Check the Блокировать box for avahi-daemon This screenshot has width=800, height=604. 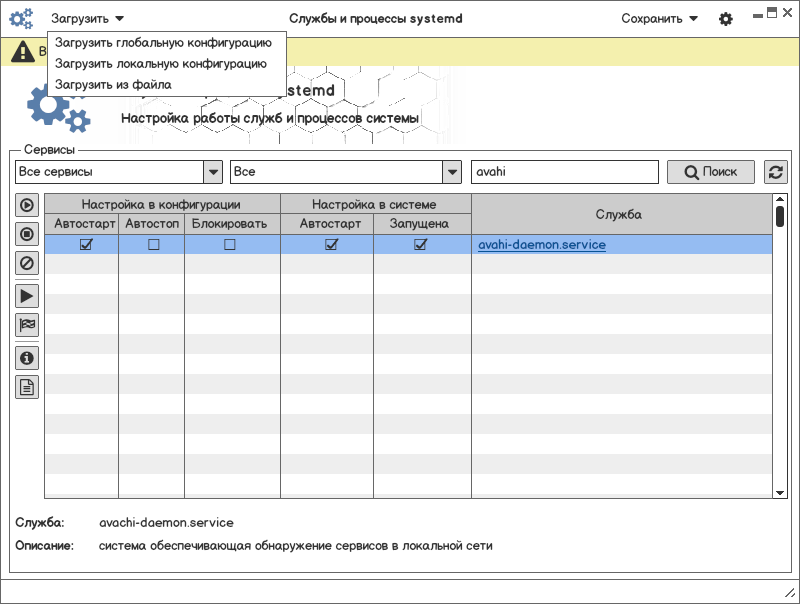230,245
